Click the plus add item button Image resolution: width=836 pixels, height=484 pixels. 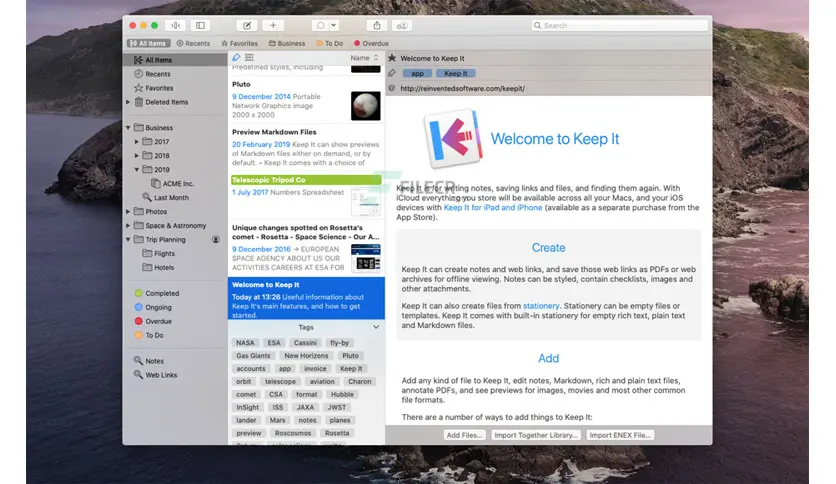pyautogui.click(x=273, y=25)
